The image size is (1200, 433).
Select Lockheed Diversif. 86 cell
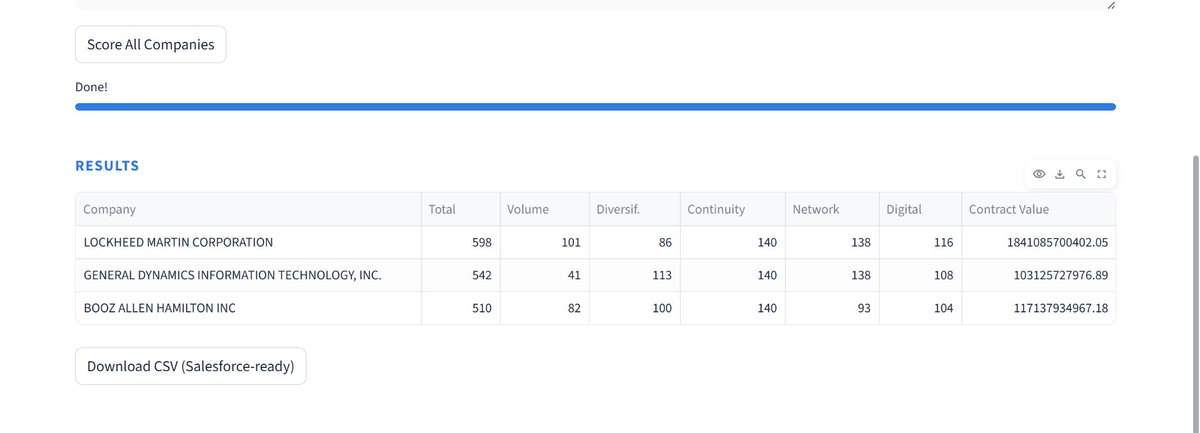click(x=634, y=242)
